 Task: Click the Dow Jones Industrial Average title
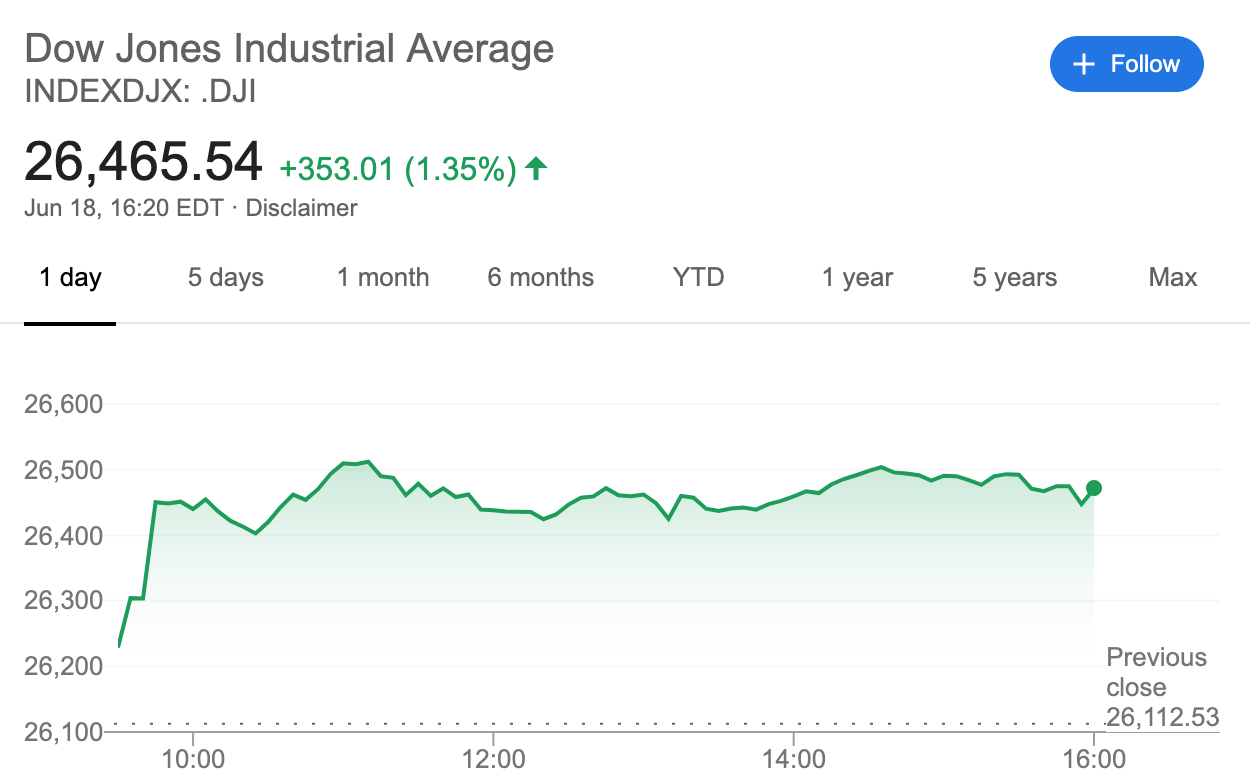pos(289,48)
